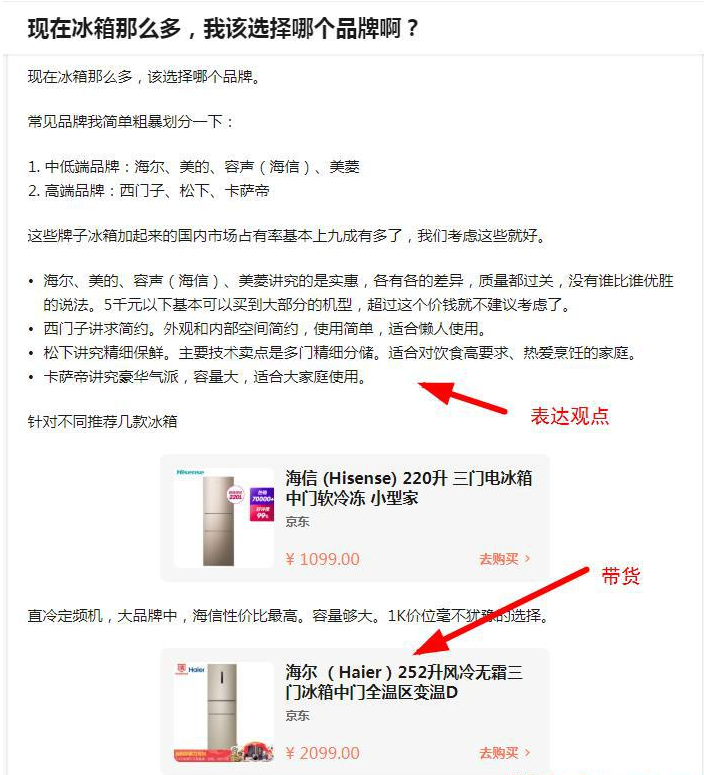Click the article title 现在冰箱那么多
The height and width of the screenshot is (775, 704).
point(222,28)
